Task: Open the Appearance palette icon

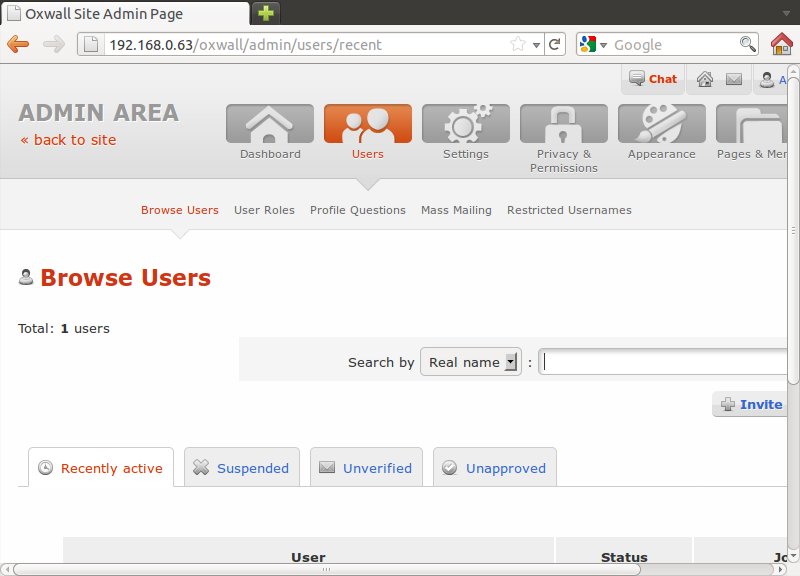Action: 661,124
